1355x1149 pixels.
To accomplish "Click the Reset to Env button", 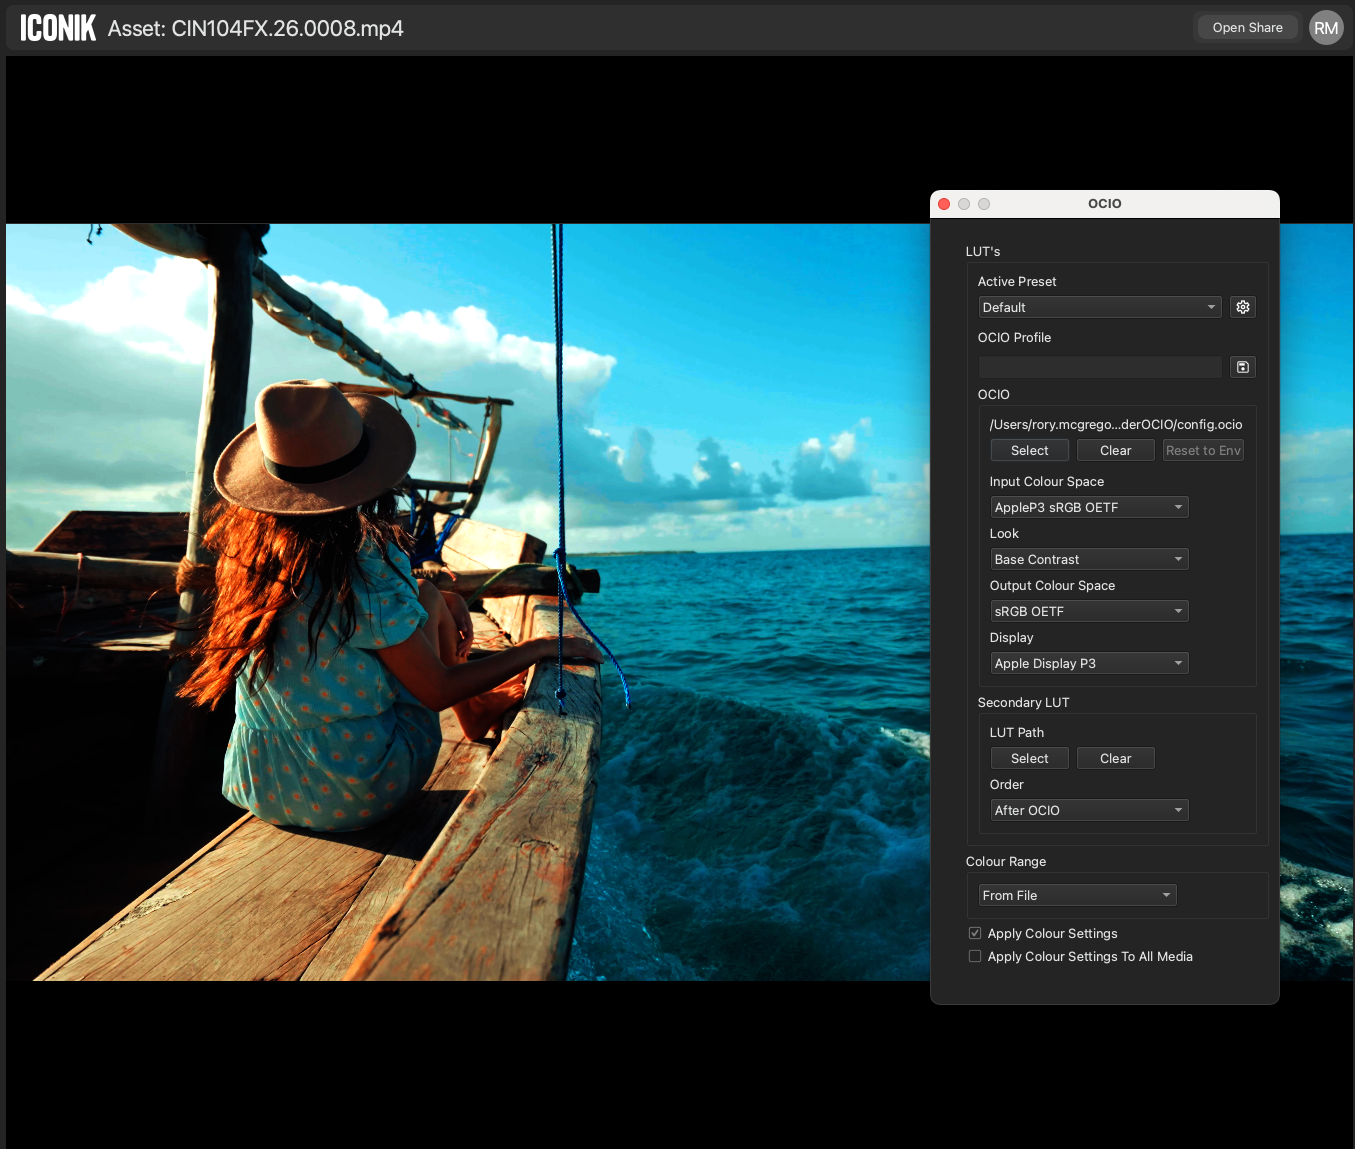I will point(1203,450).
